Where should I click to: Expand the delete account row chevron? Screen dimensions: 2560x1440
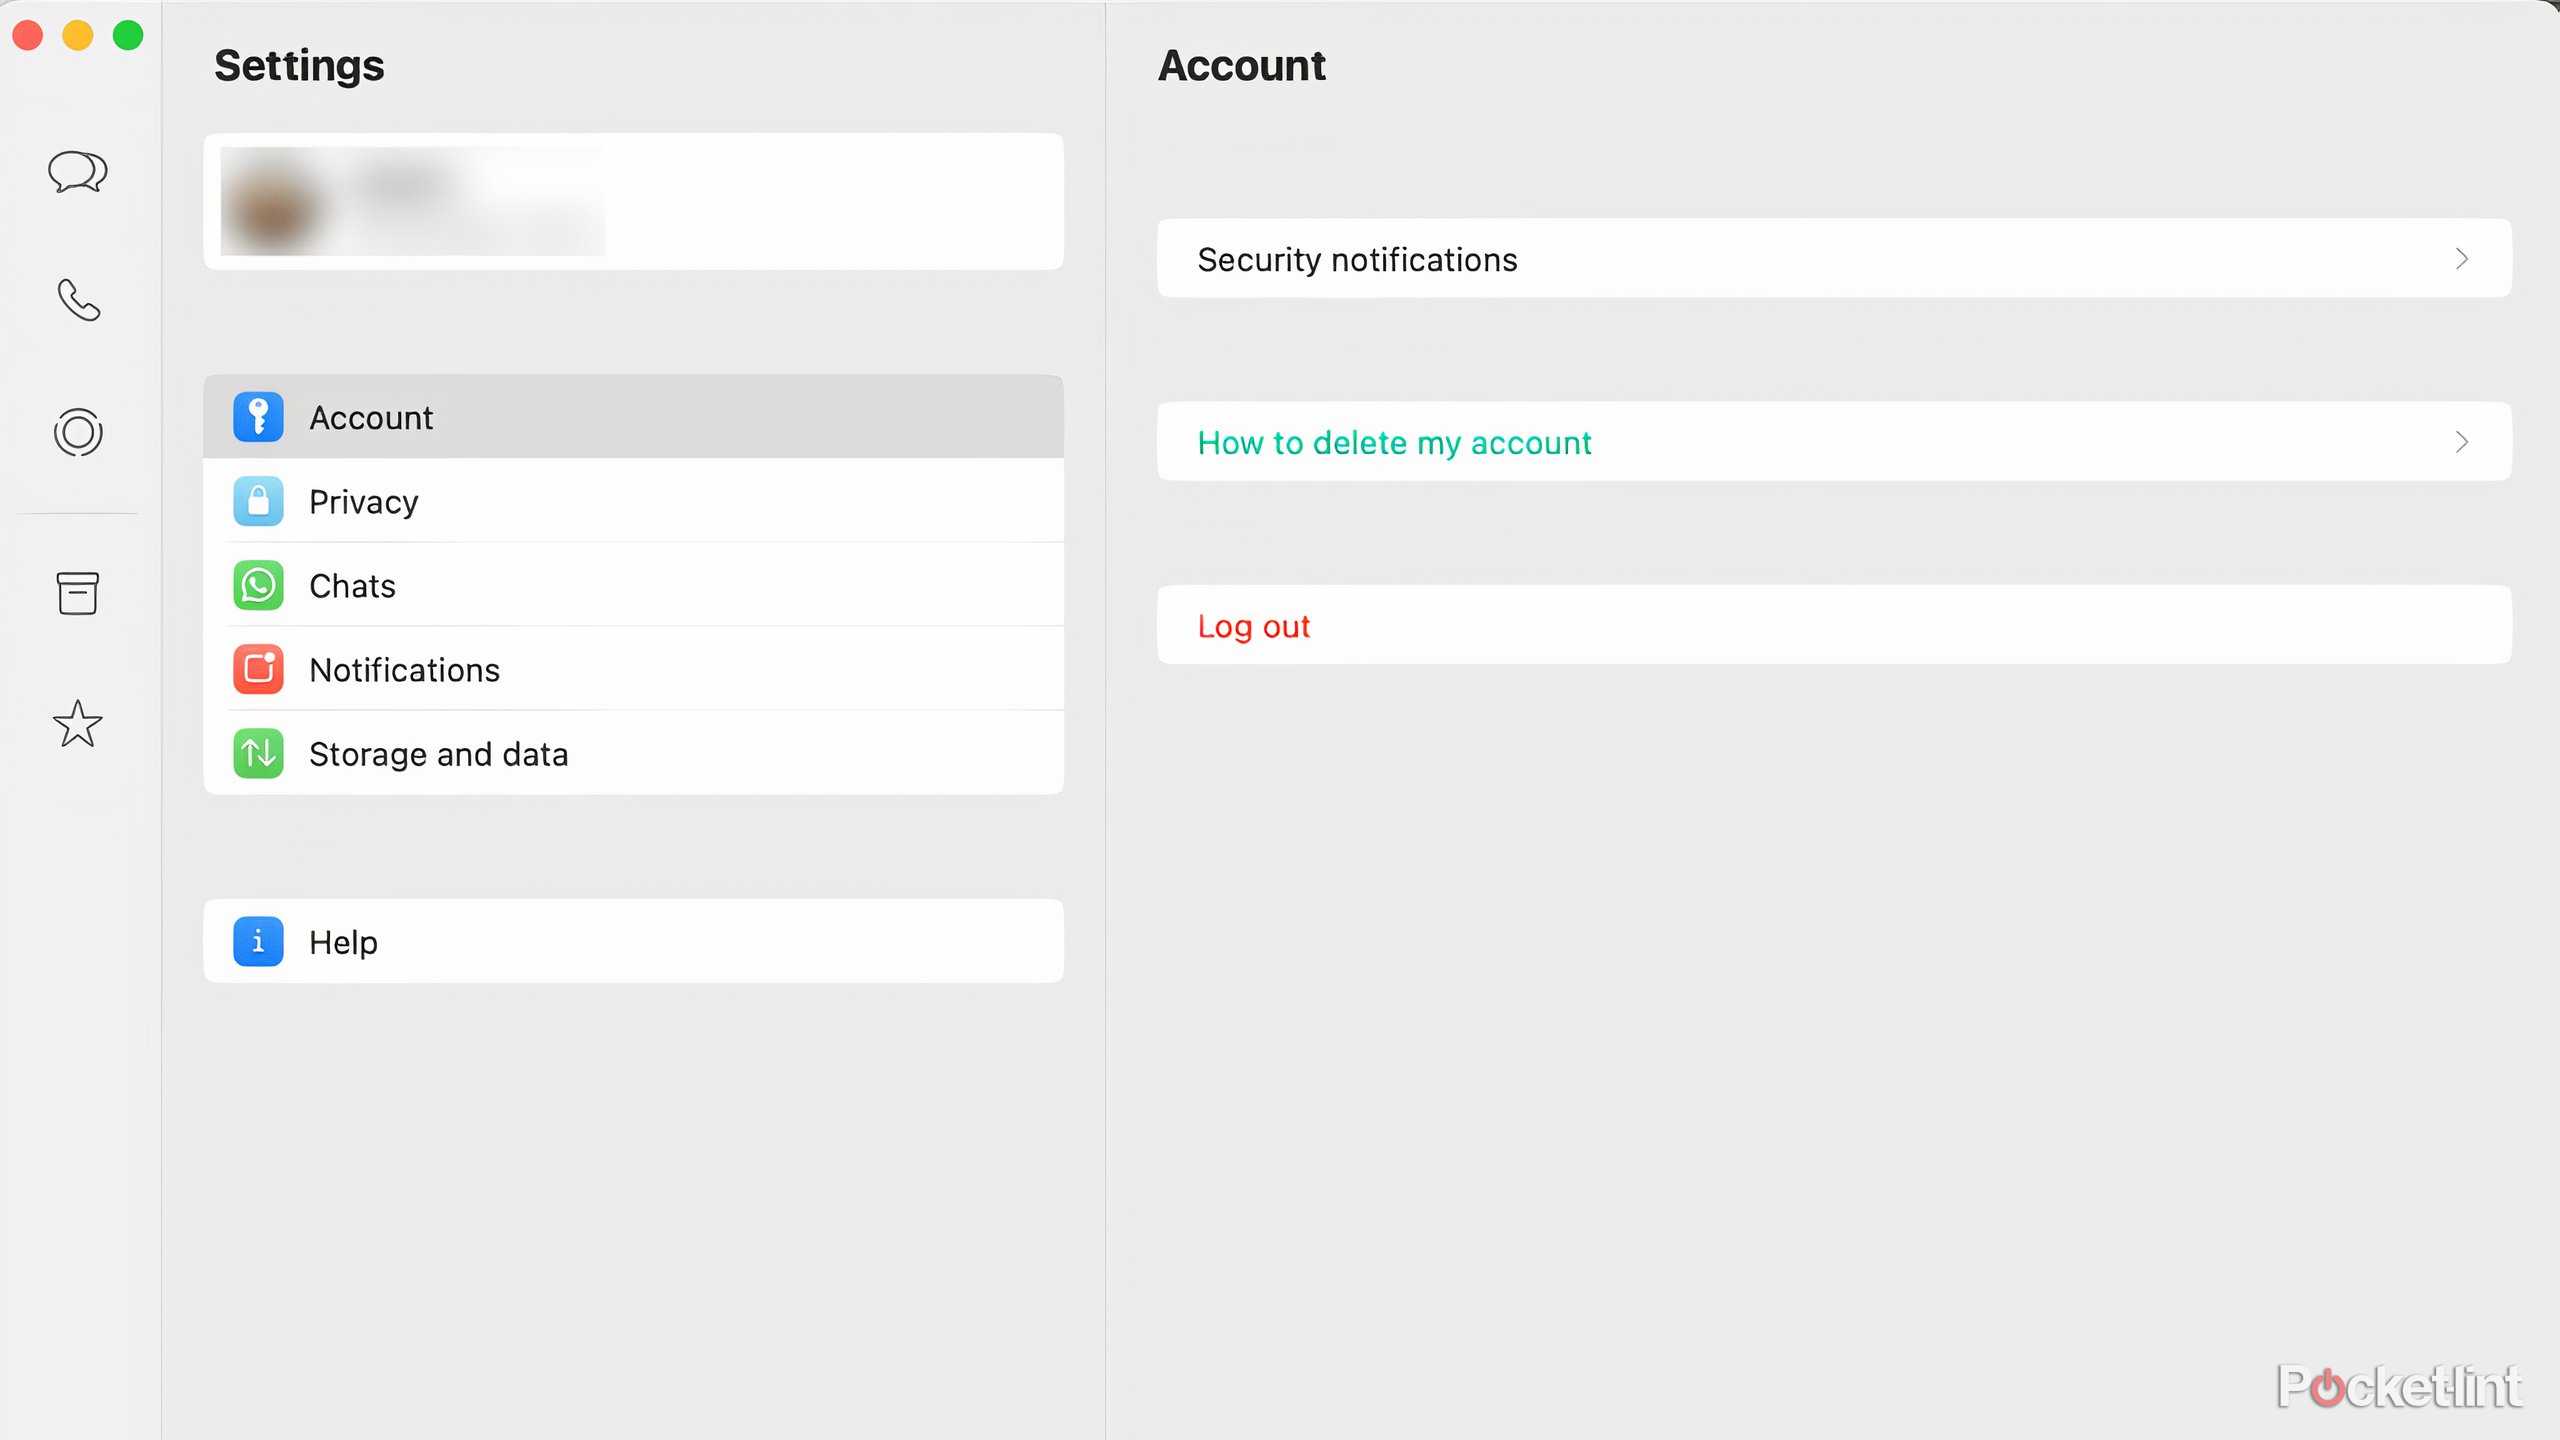[2461, 442]
